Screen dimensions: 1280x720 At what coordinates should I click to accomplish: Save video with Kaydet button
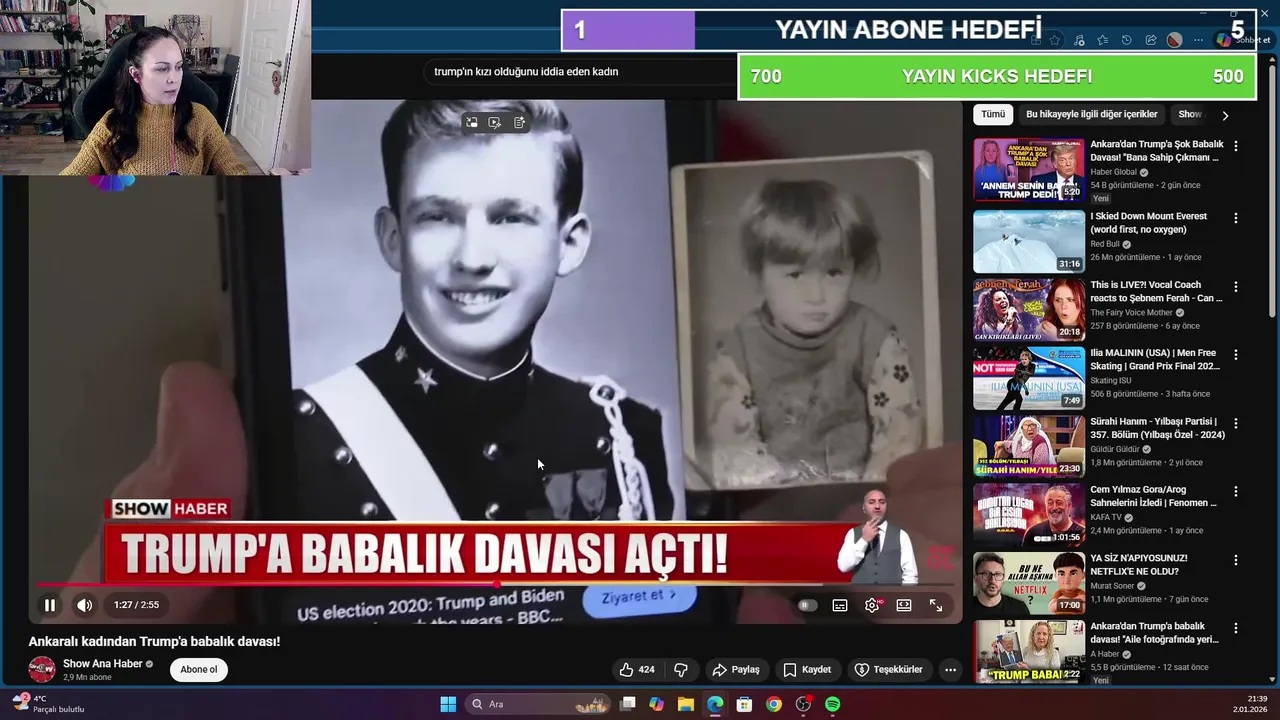tap(807, 669)
